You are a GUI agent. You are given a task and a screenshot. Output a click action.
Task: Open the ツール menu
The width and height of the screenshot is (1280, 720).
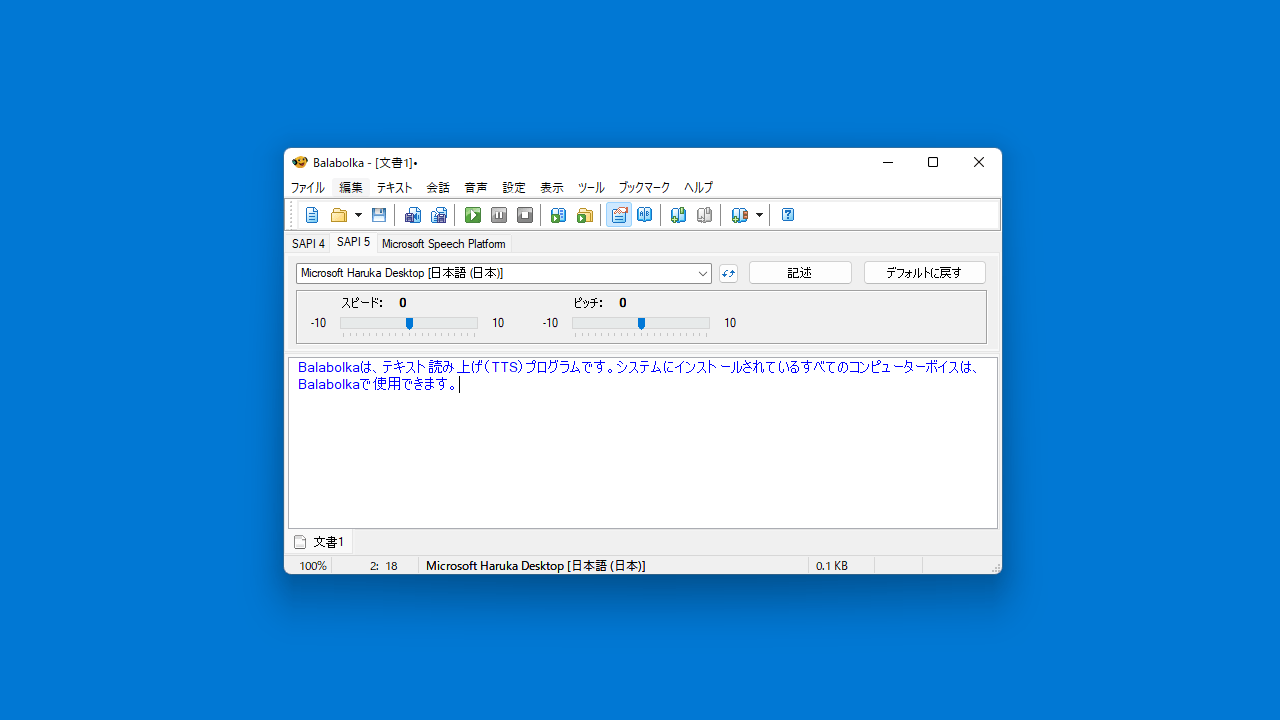(x=591, y=188)
